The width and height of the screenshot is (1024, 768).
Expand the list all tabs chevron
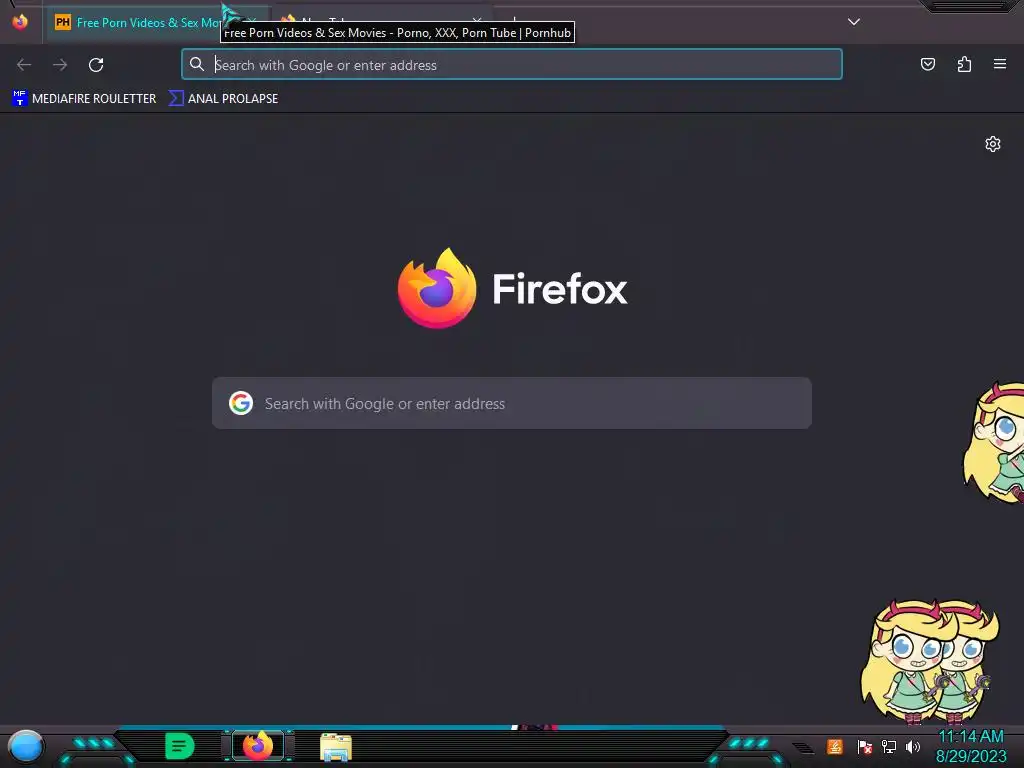[x=854, y=22]
